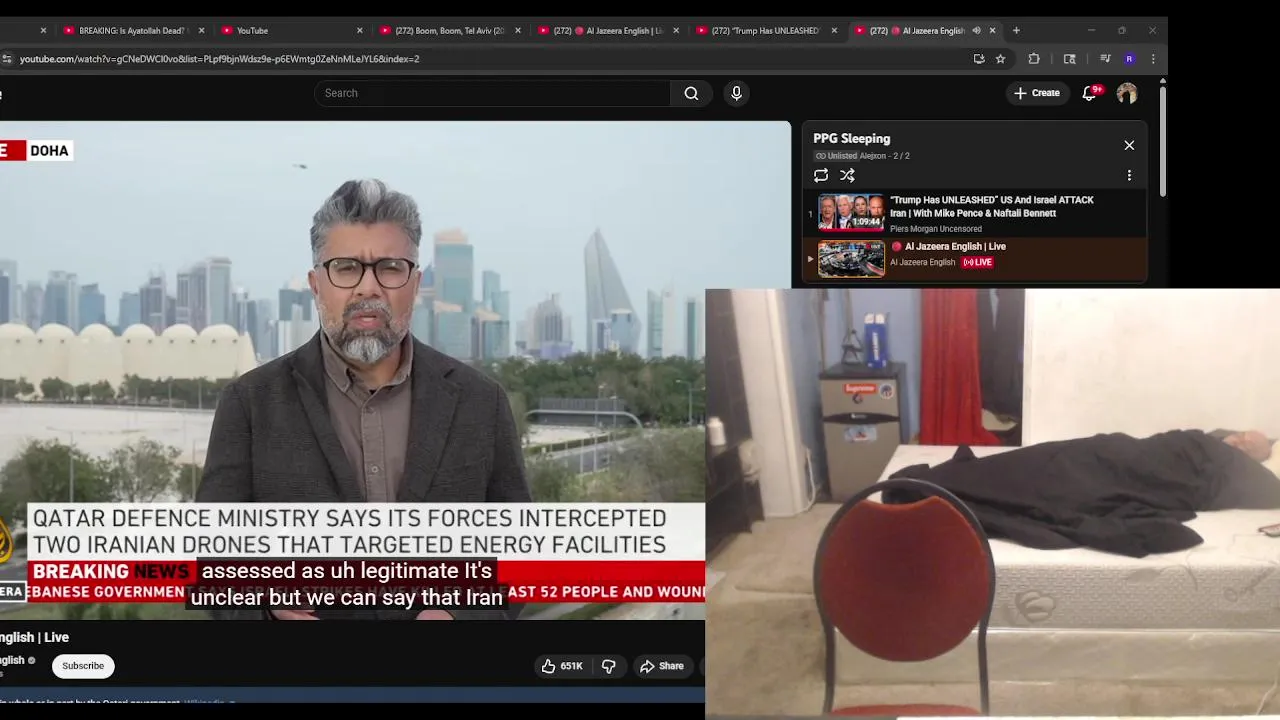Like the Al Jazeera live video
1280x720 pixels.
[x=562, y=666]
